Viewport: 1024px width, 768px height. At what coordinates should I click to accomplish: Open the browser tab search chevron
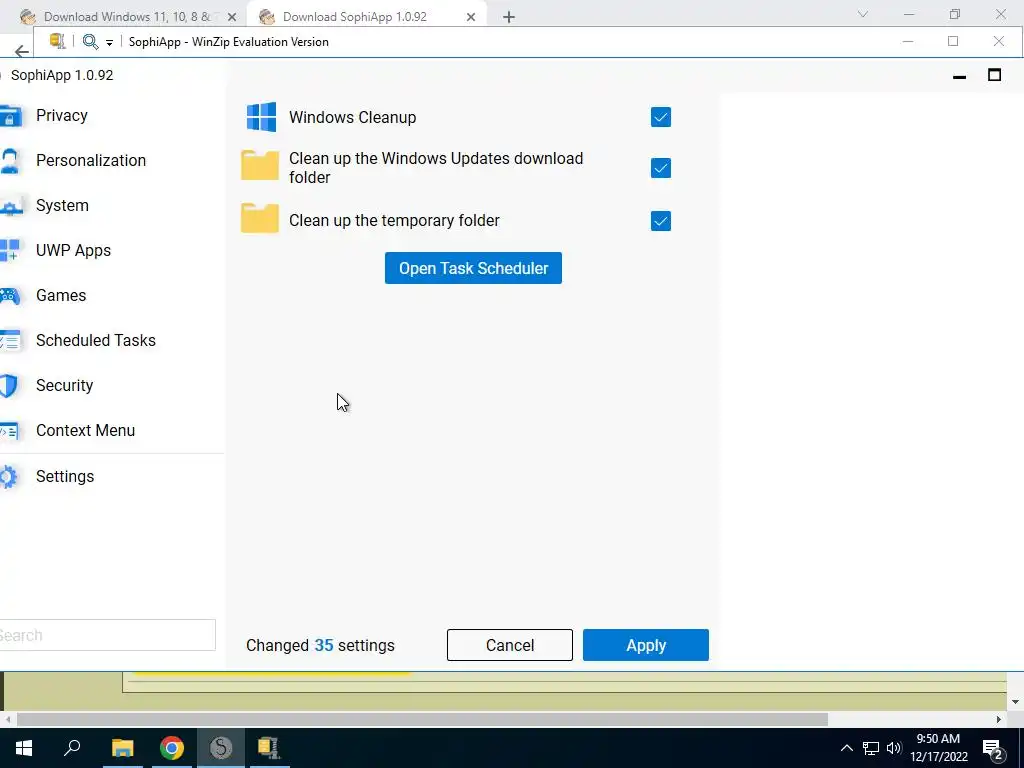(x=863, y=14)
